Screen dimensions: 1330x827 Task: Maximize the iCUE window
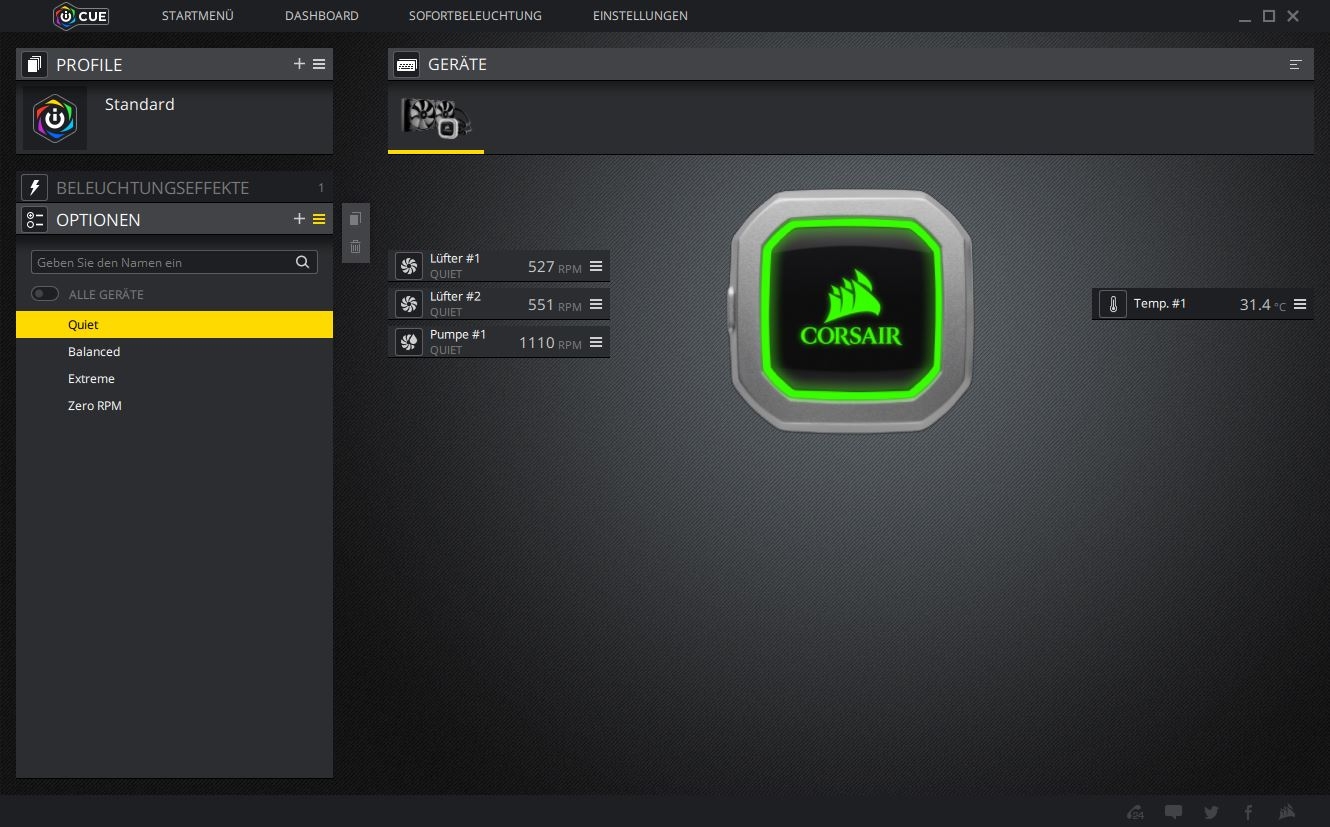(1269, 16)
